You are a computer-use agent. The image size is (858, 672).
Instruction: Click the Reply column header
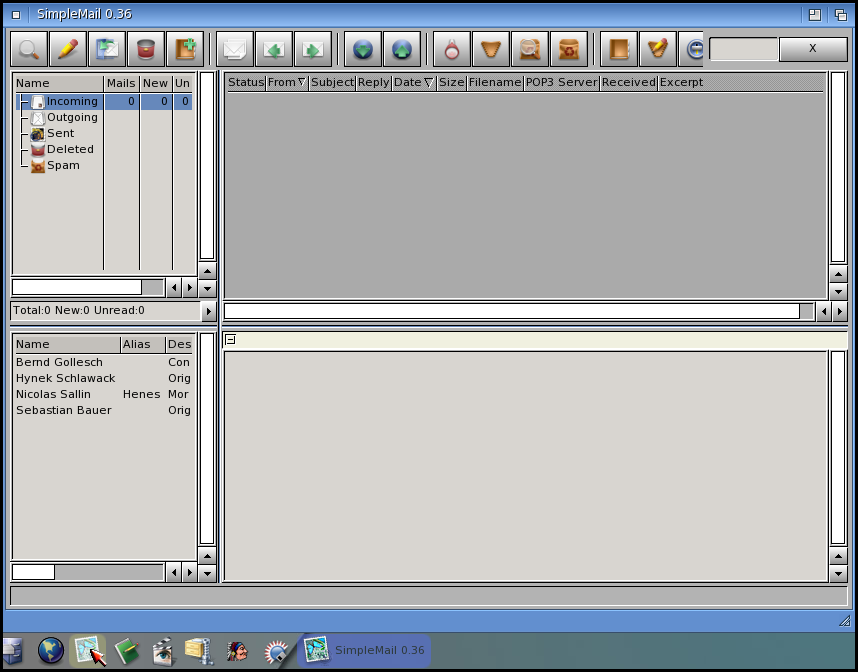point(374,82)
